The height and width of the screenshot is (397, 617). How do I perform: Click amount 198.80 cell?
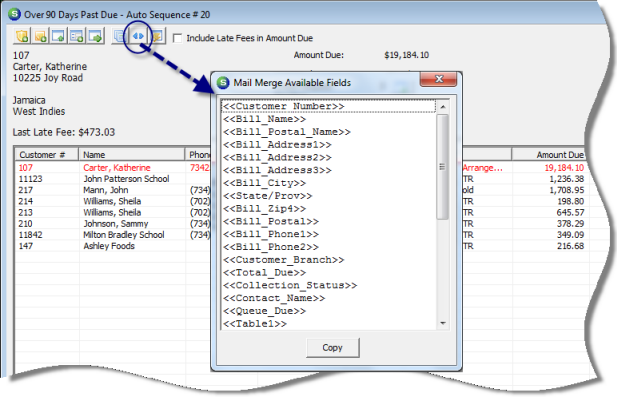(x=570, y=201)
